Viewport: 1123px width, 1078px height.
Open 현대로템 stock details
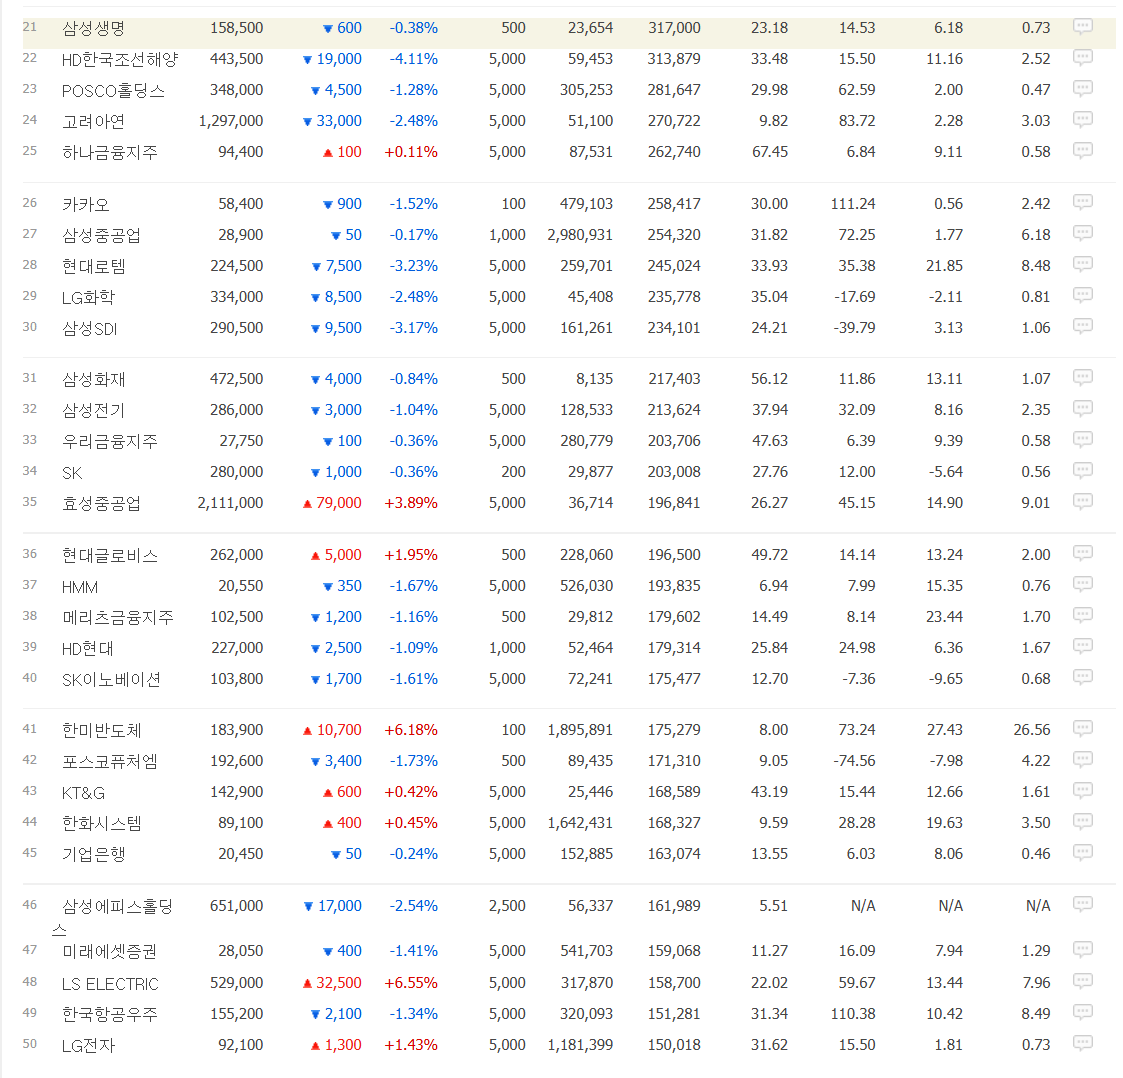[x=93, y=266]
